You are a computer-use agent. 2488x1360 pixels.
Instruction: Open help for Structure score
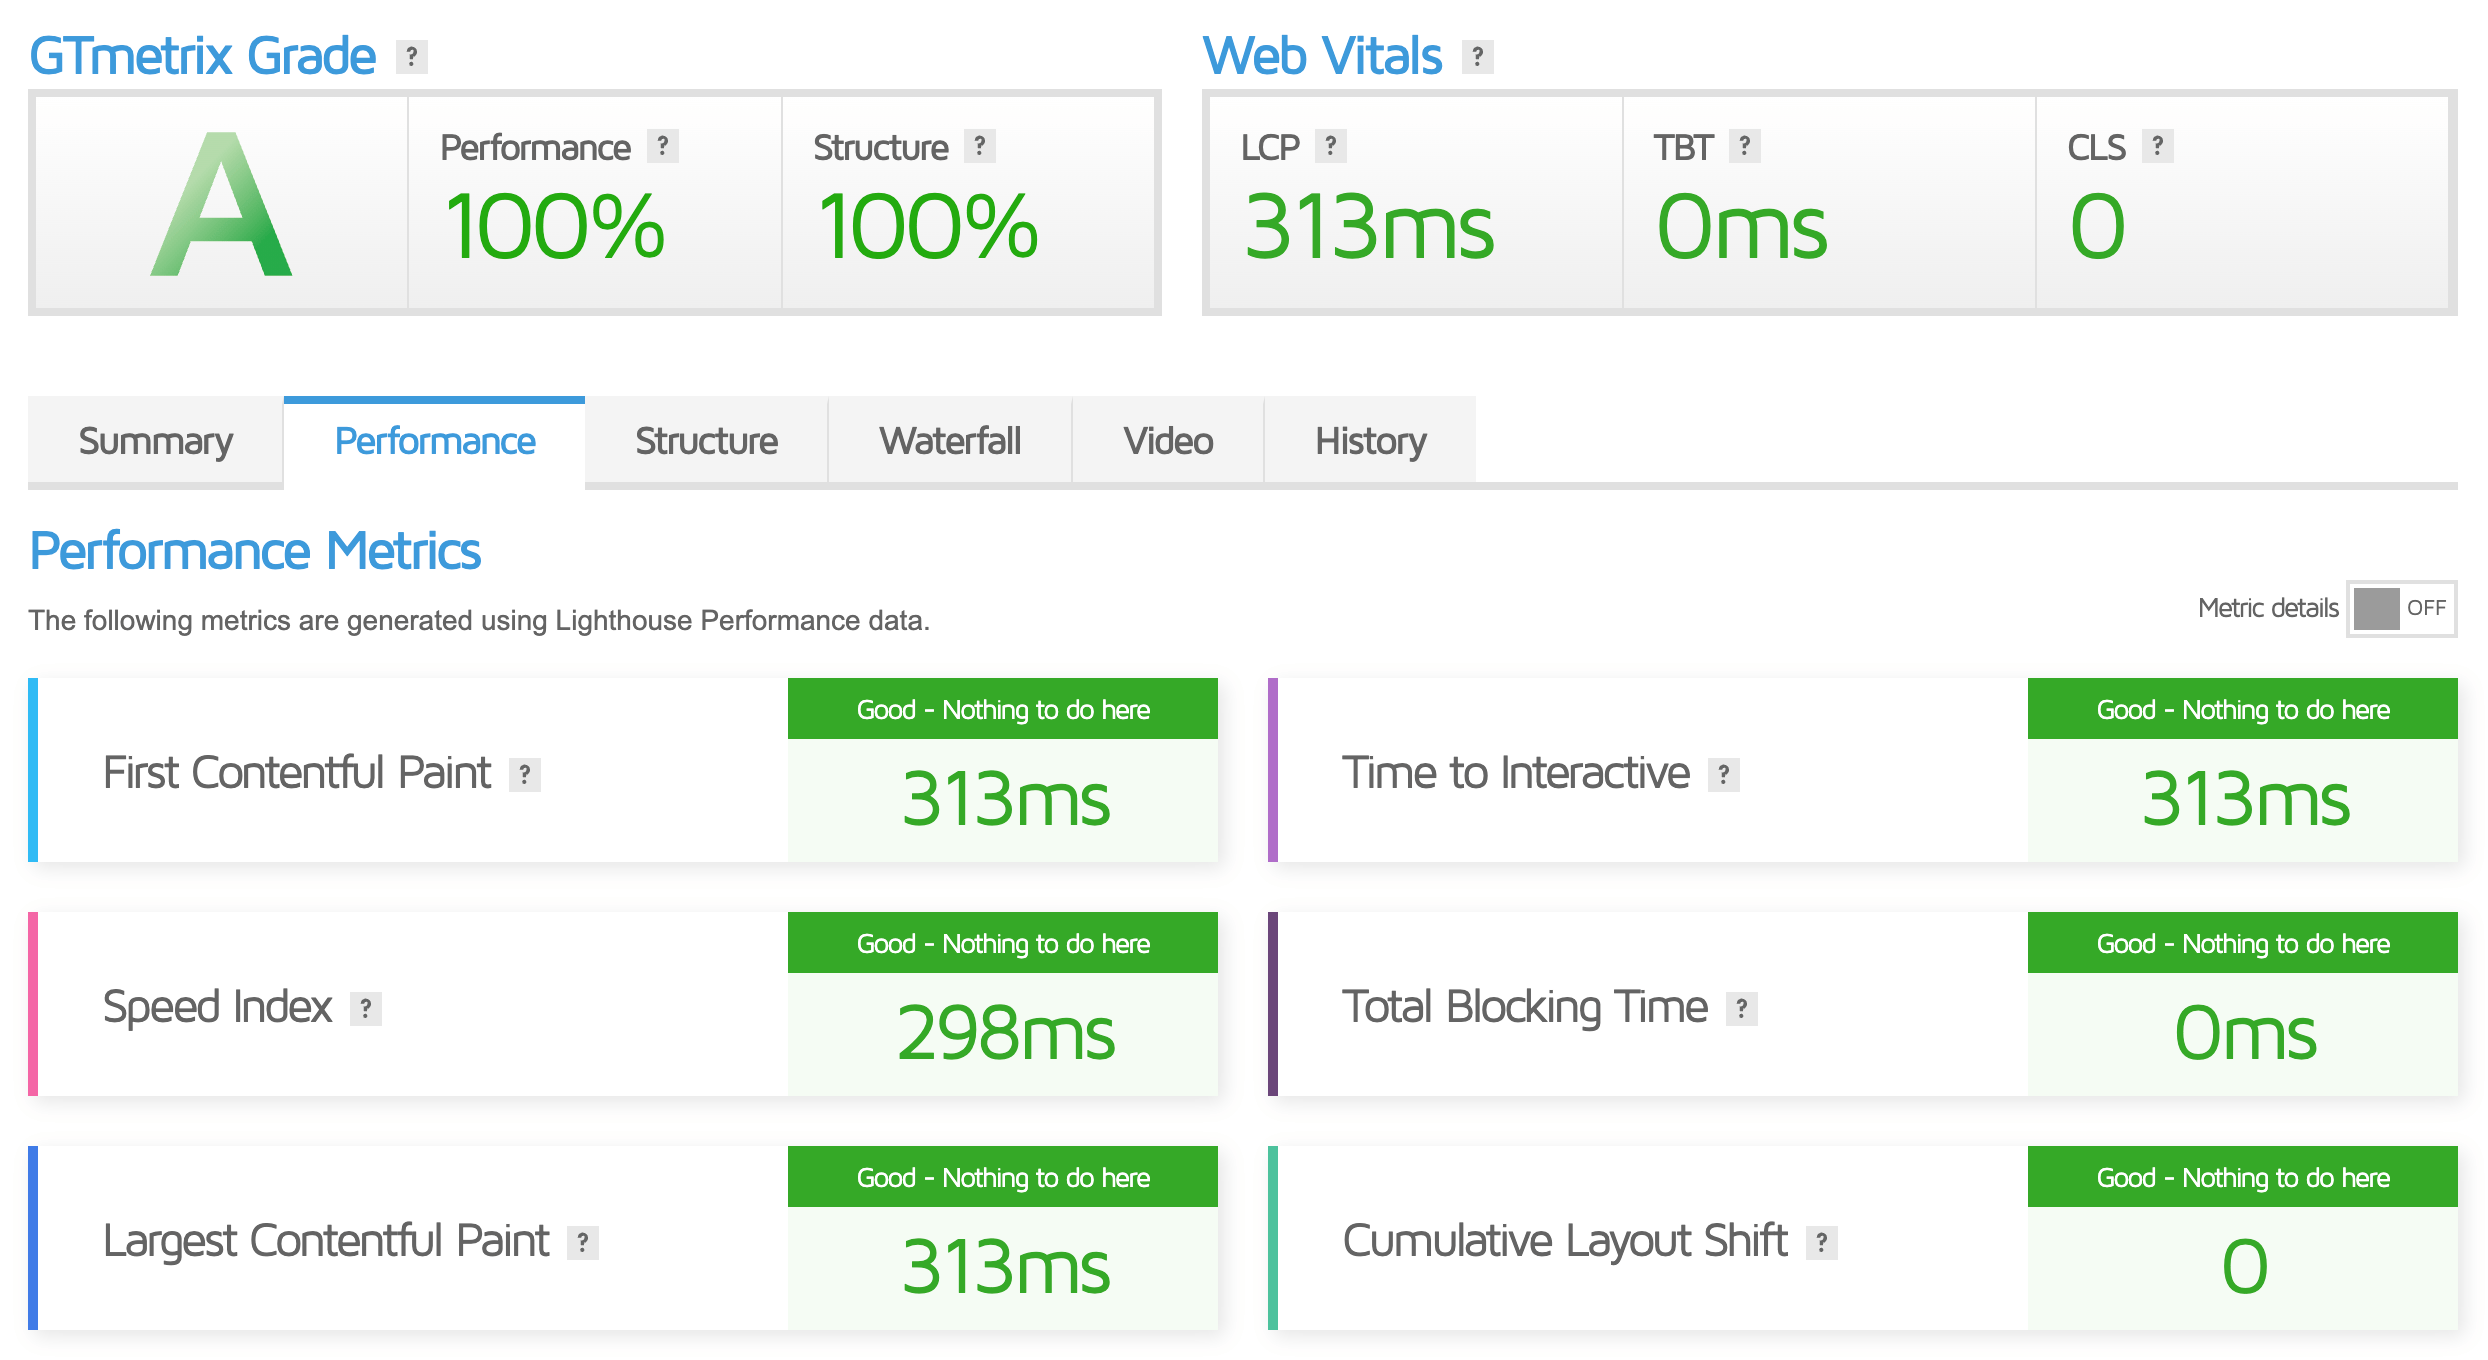tap(980, 146)
